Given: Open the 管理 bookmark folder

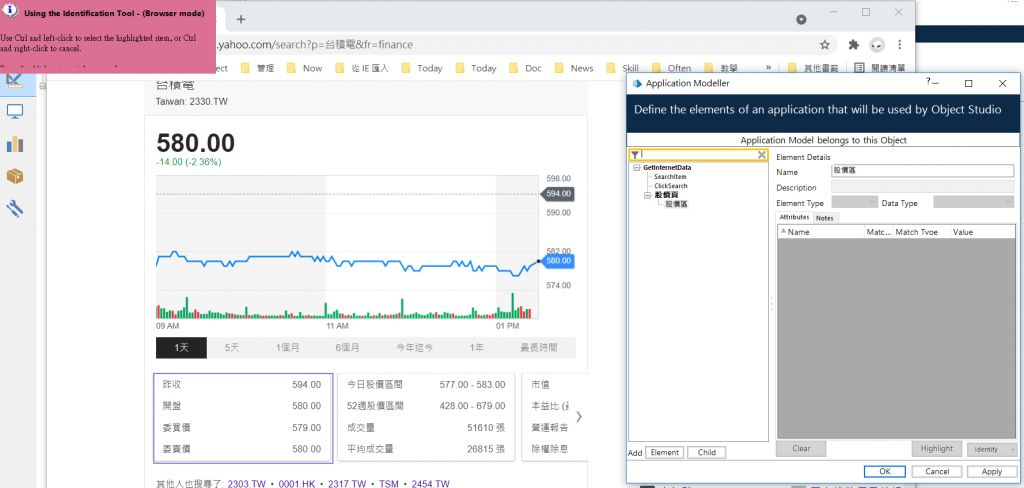Looking at the screenshot, I should pyautogui.click(x=258, y=68).
